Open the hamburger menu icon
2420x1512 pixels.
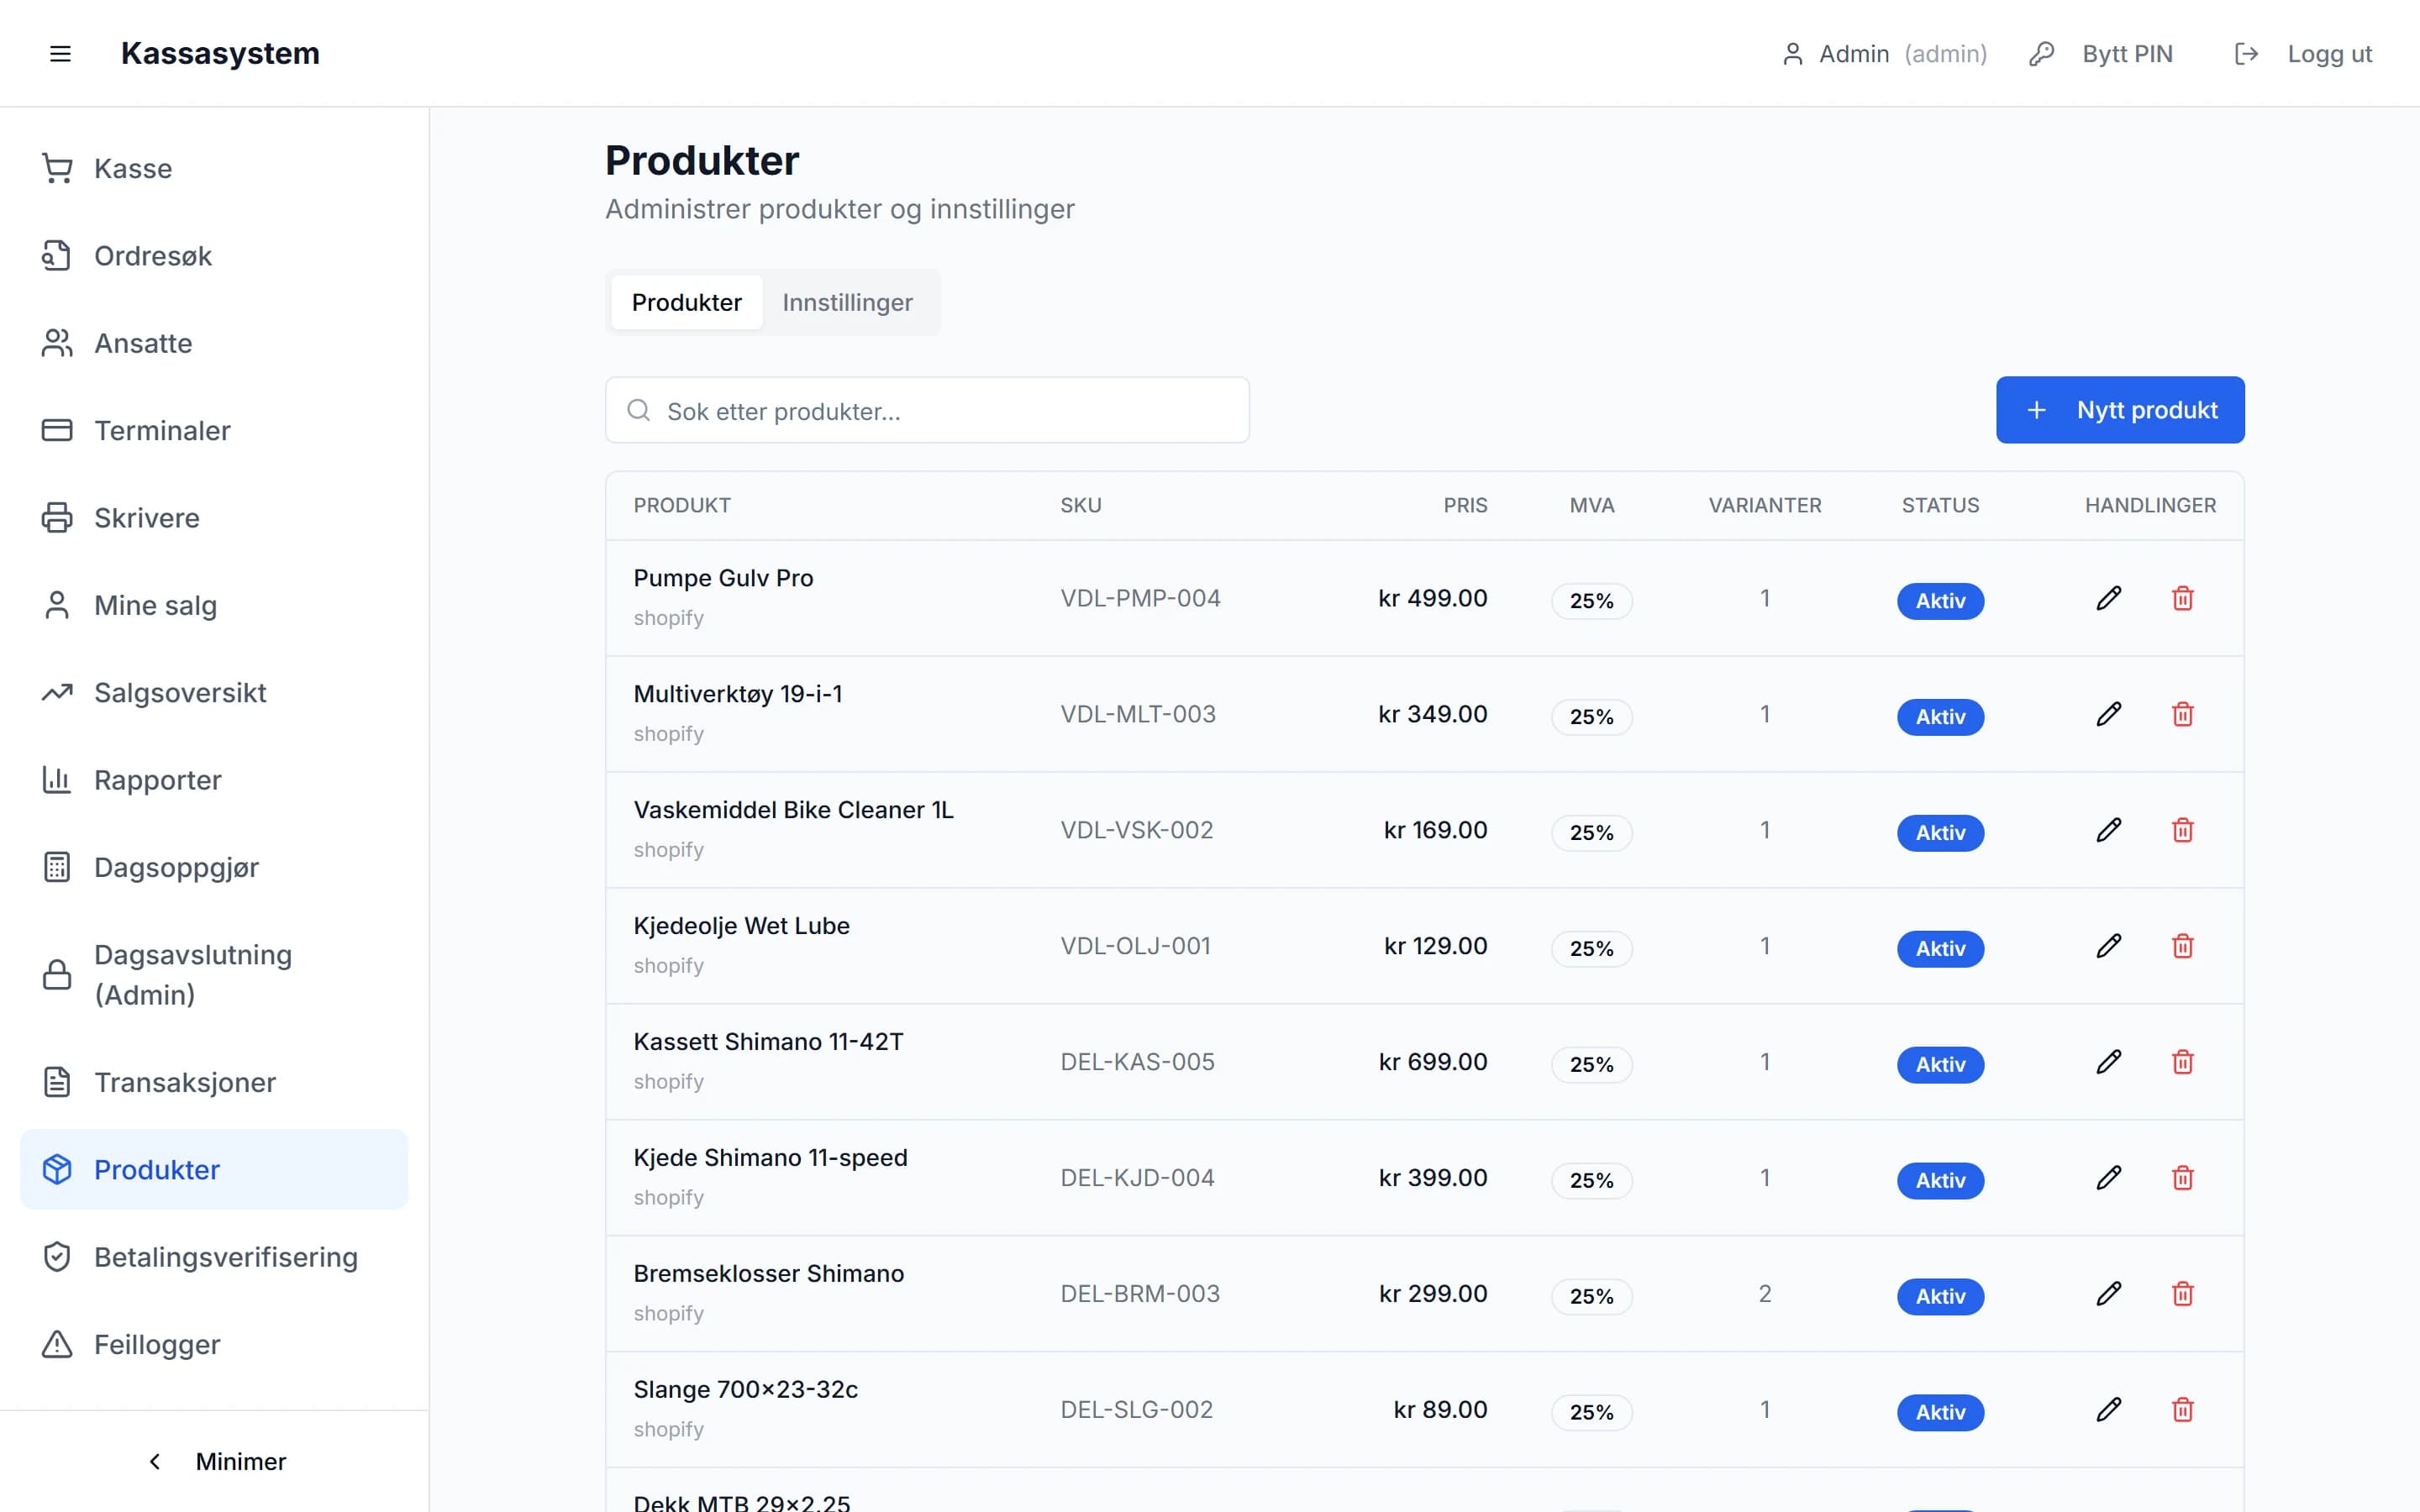point(60,53)
